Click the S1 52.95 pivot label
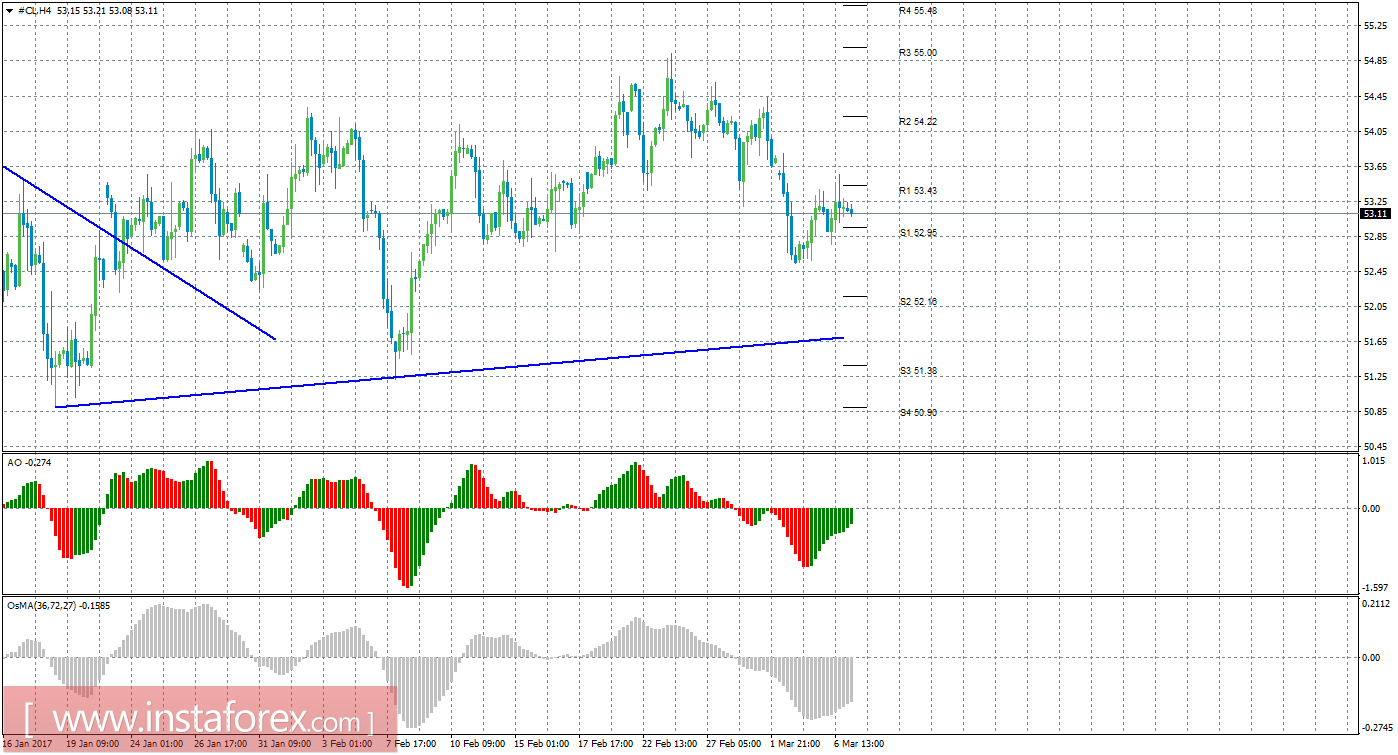1398x755 pixels. pyautogui.click(x=917, y=233)
